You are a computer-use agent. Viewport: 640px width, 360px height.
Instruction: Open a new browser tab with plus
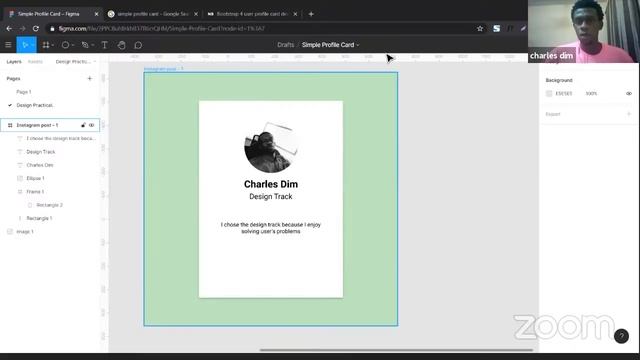311,14
